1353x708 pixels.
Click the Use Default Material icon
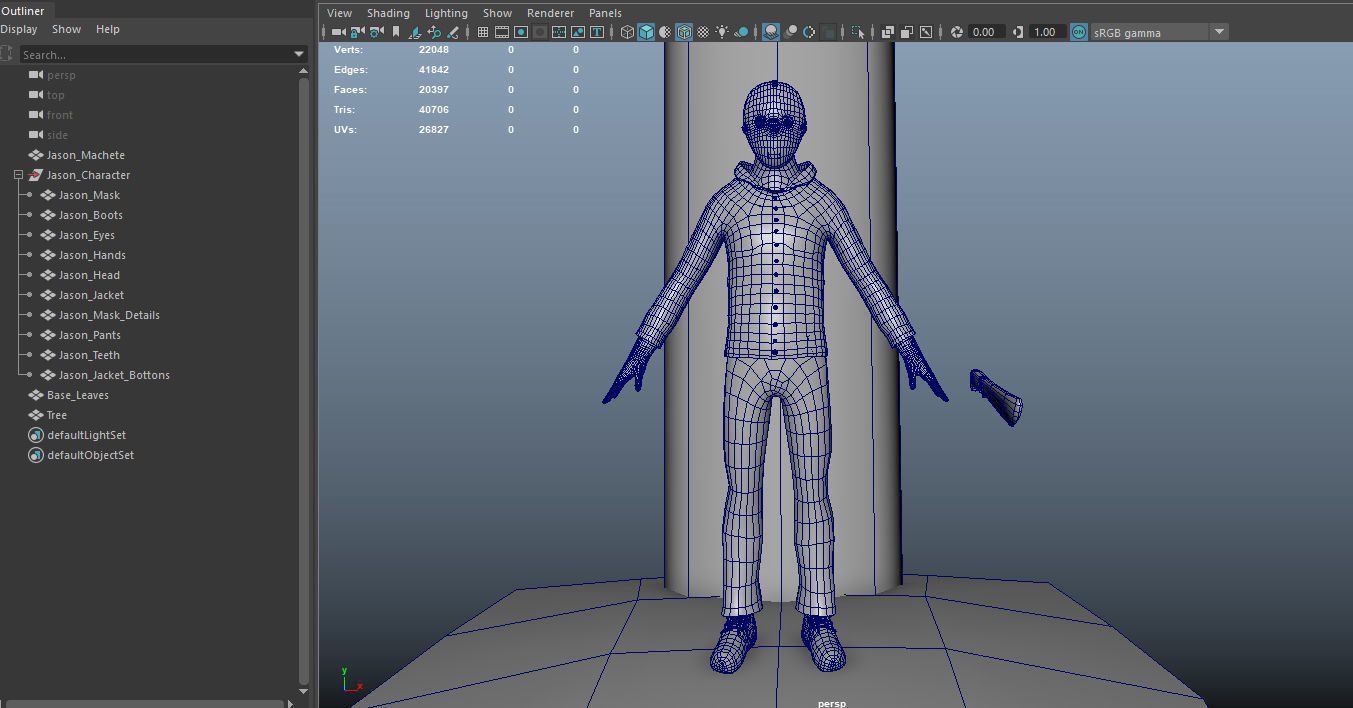tap(665, 32)
